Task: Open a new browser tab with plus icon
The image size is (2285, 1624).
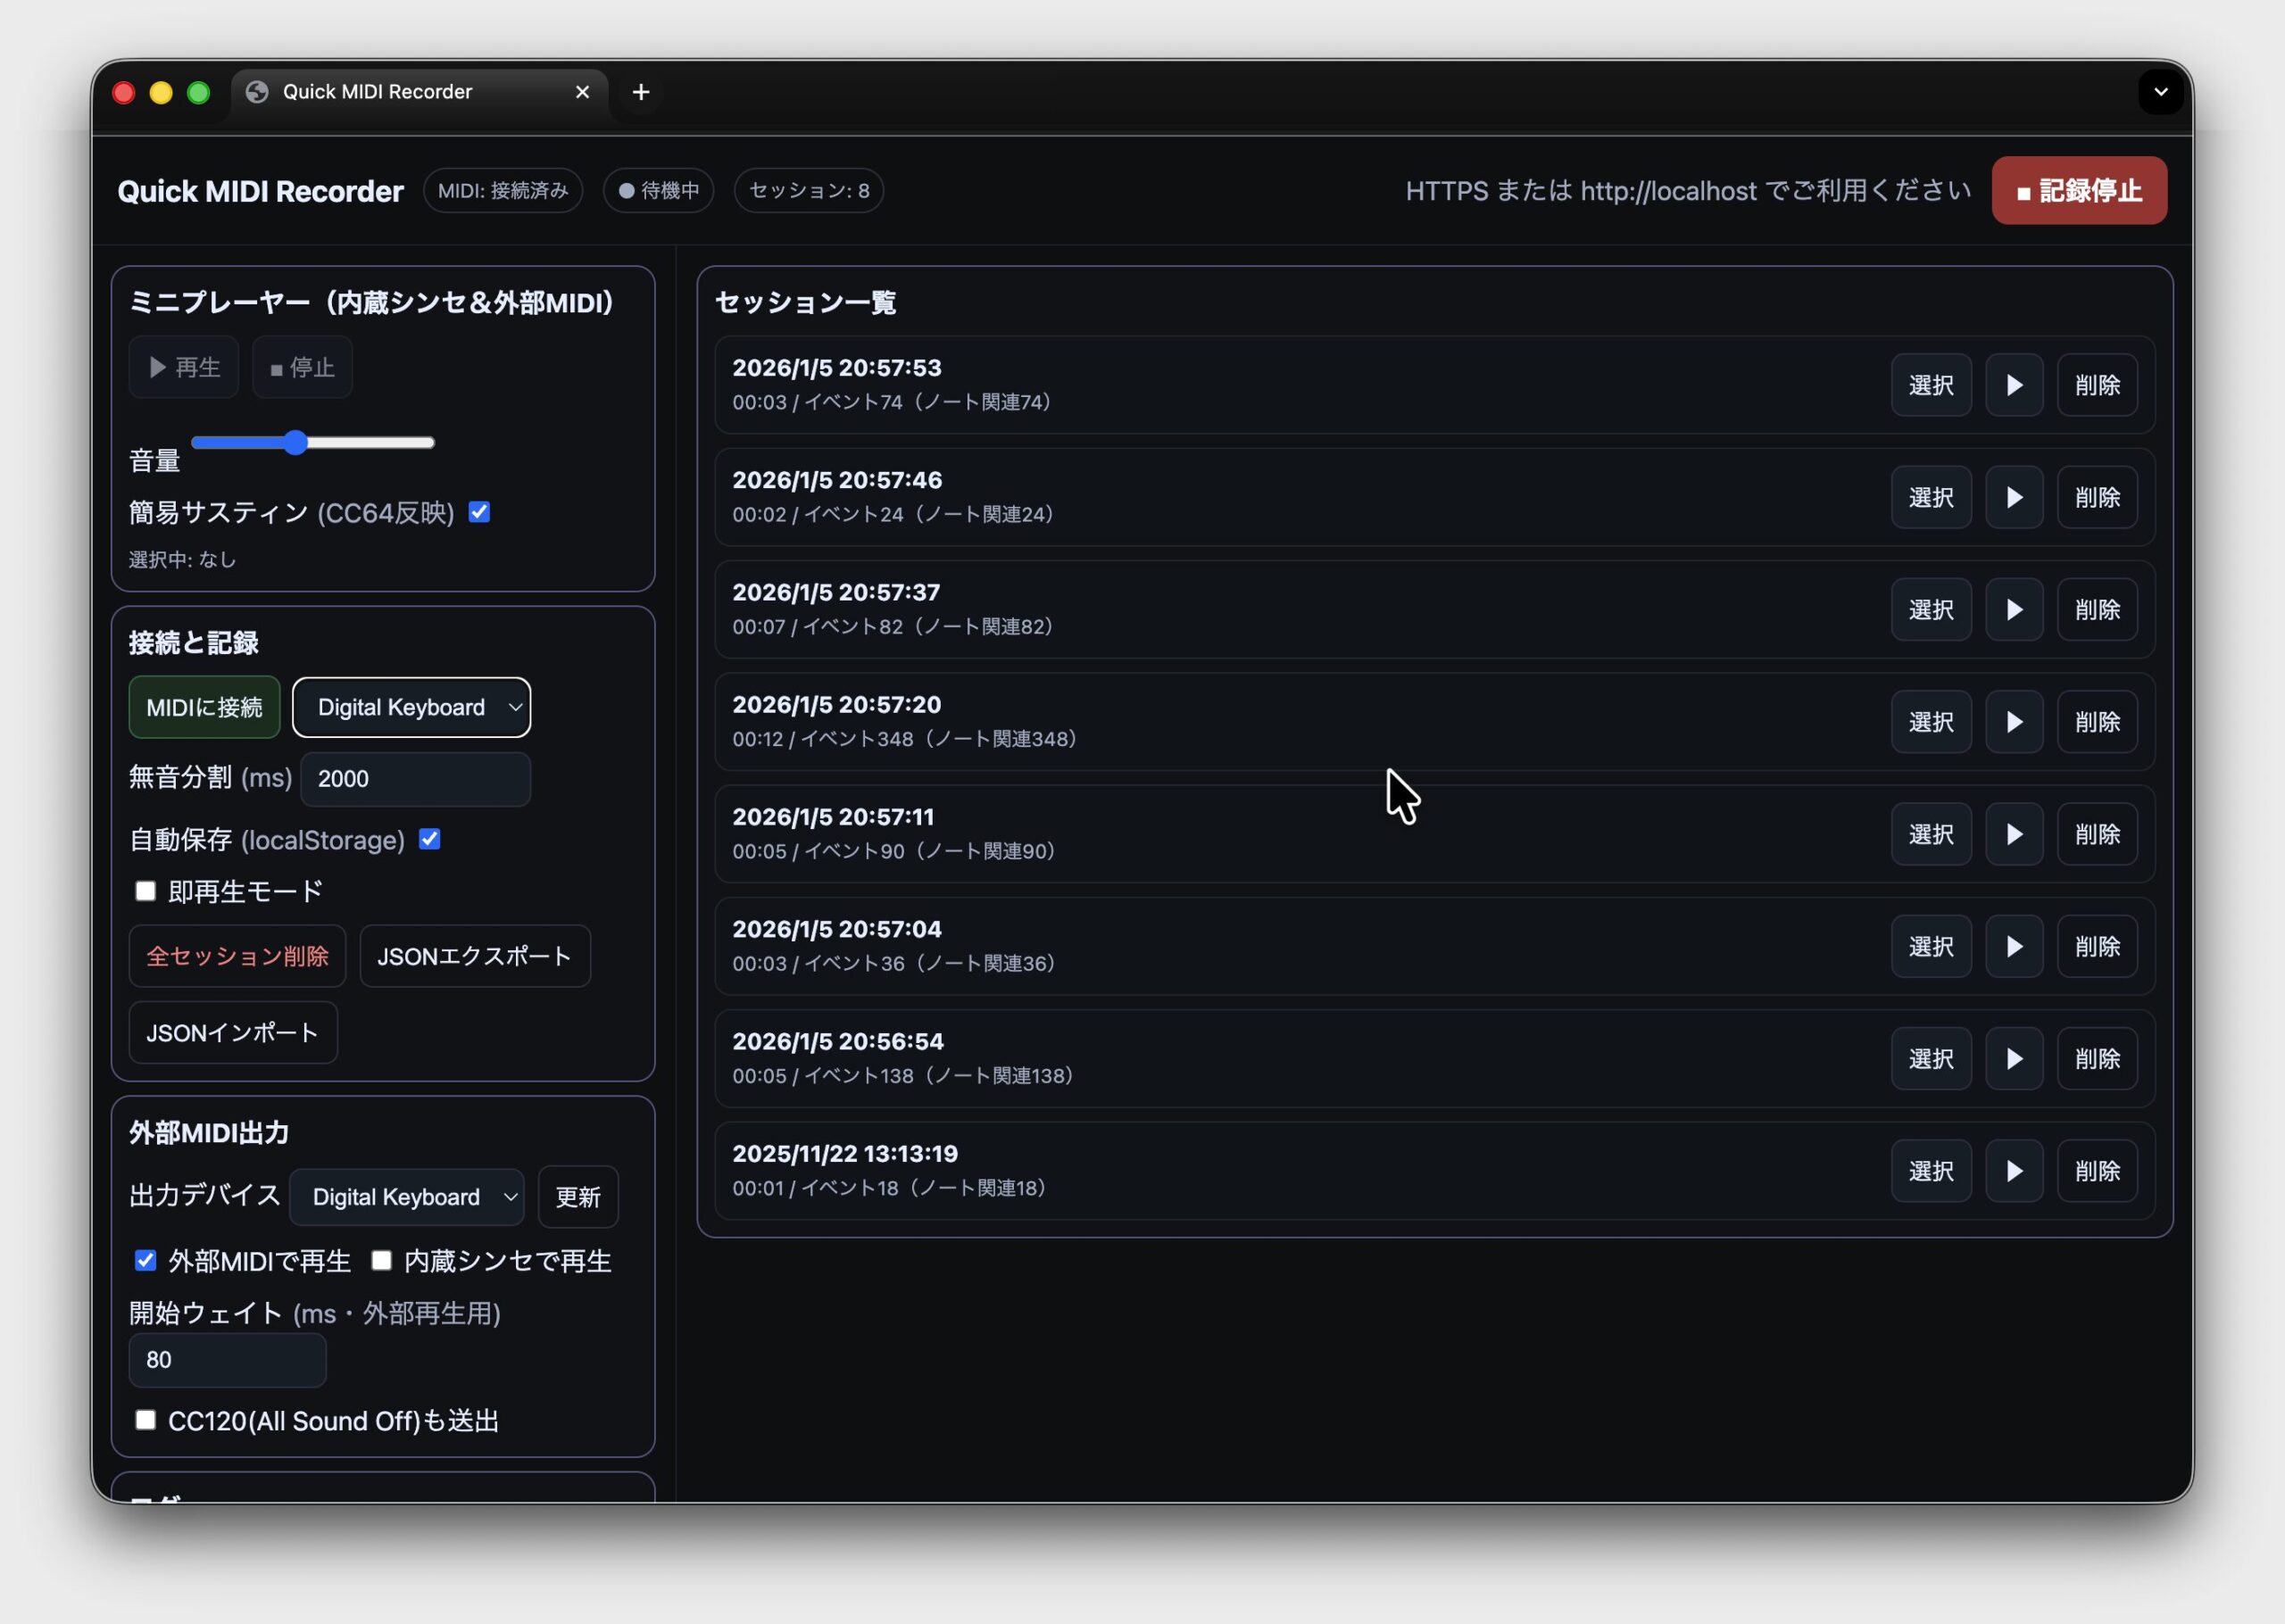Action: [641, 92]
